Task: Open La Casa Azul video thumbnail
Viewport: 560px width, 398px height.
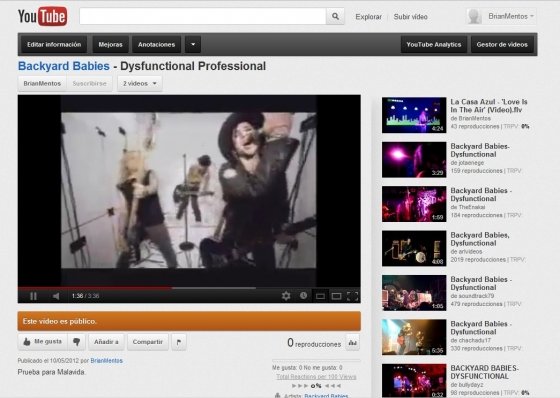Action: pos(414,115)
